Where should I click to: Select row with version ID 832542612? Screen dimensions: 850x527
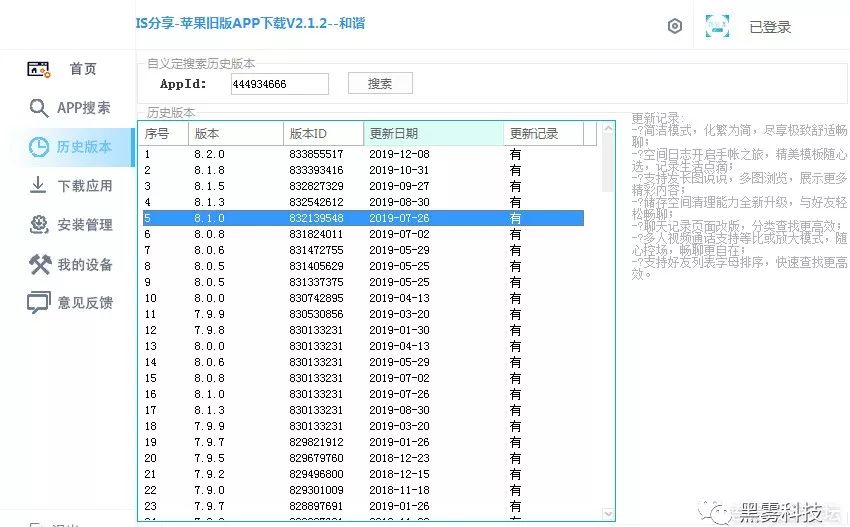[363, 202]
